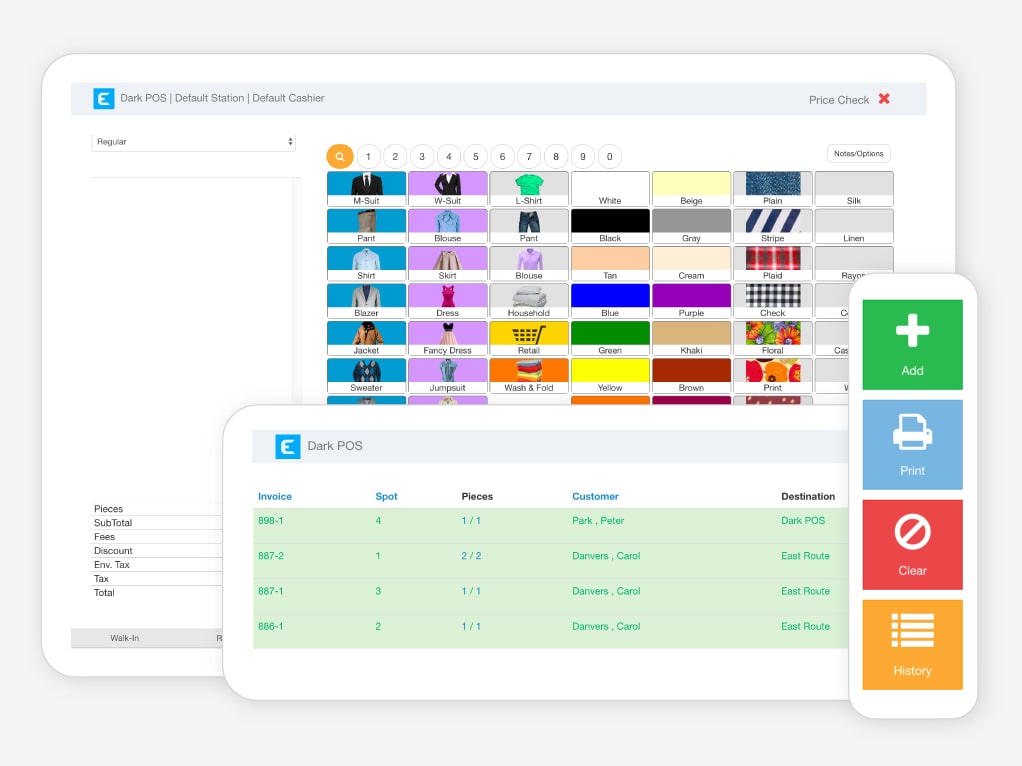Close the Price Check window

[x=886, y=100]
